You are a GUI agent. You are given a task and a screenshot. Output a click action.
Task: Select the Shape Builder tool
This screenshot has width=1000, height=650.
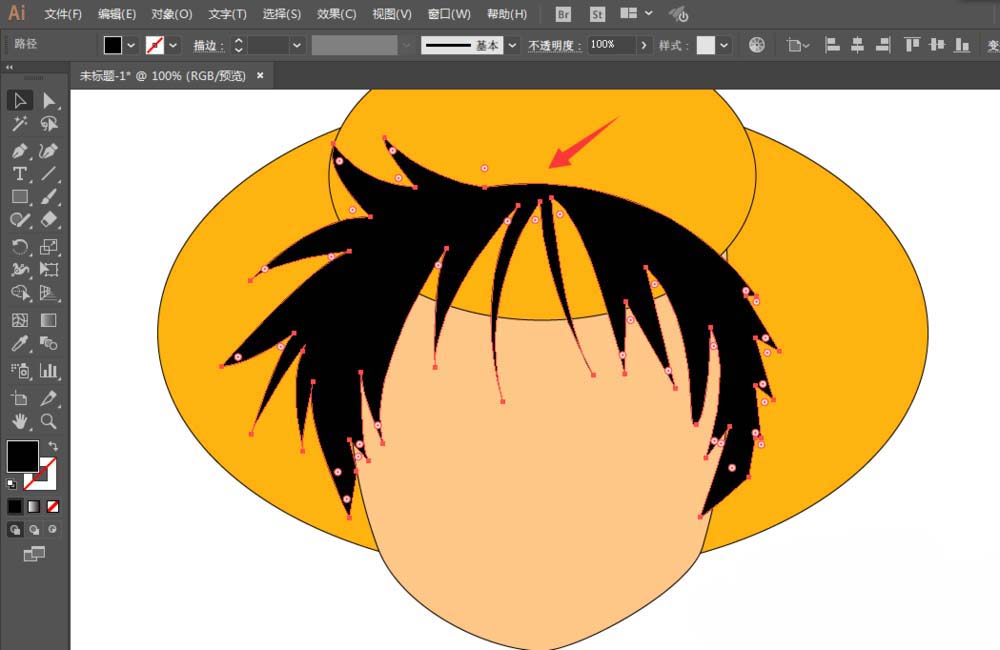[20, 293]
